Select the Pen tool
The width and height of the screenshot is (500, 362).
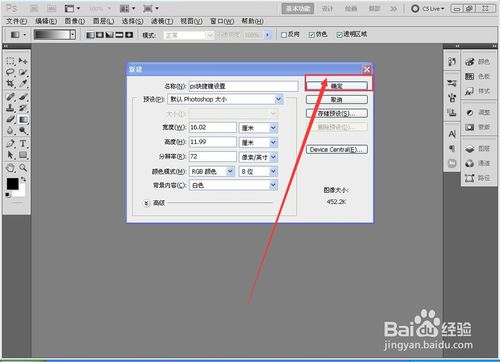10,144
